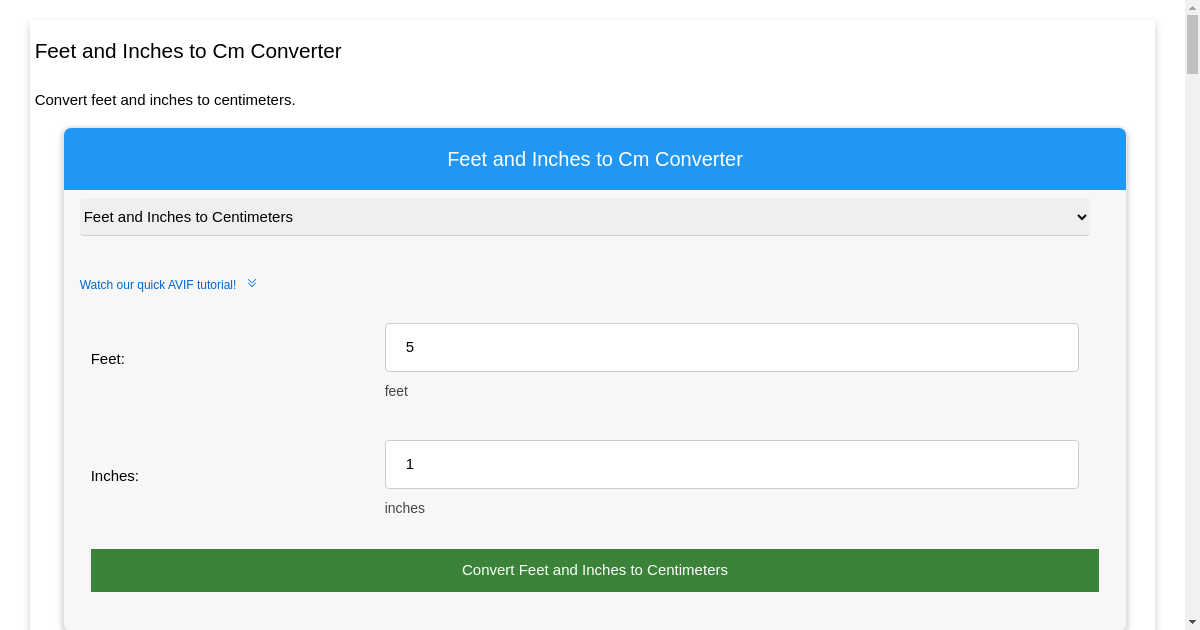Click the scrollbar up arrow icon
Image resolution: width=1200 pixels, height=630 pixels.
(1191, 8)
